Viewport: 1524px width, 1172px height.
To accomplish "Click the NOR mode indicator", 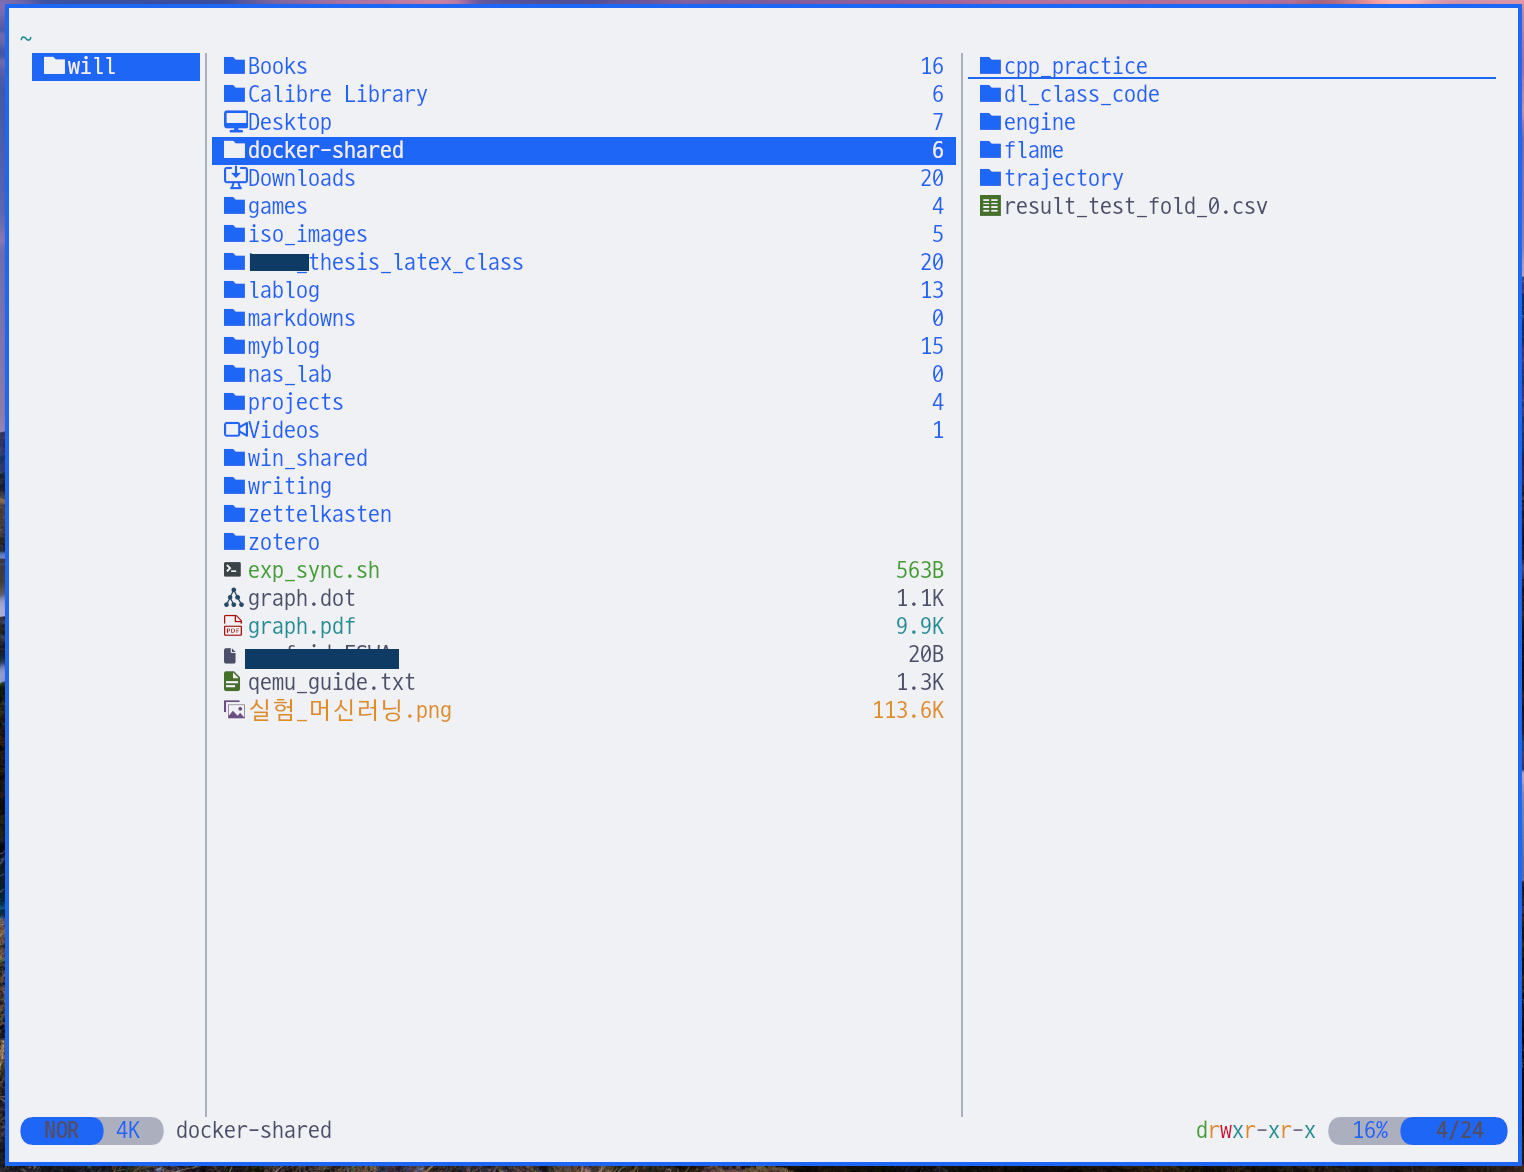I will tap(61, 1130).
